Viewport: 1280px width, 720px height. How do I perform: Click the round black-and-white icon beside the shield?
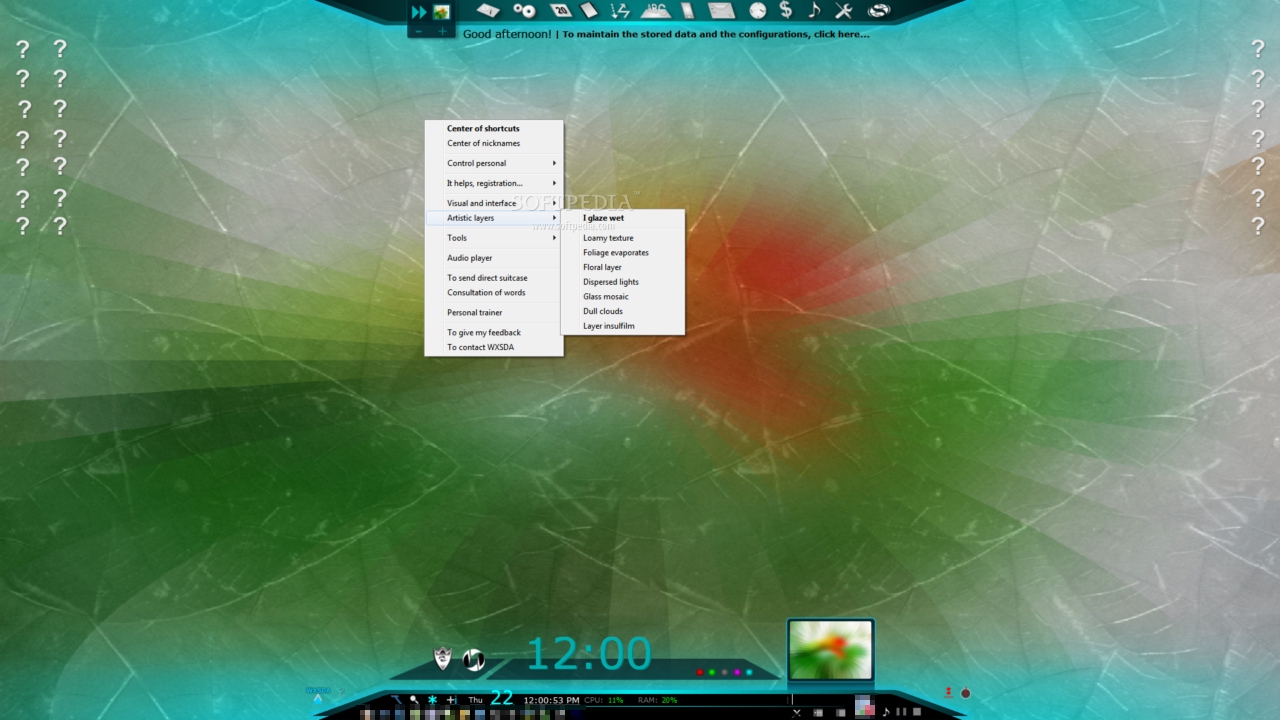click(x=474, y=660)
